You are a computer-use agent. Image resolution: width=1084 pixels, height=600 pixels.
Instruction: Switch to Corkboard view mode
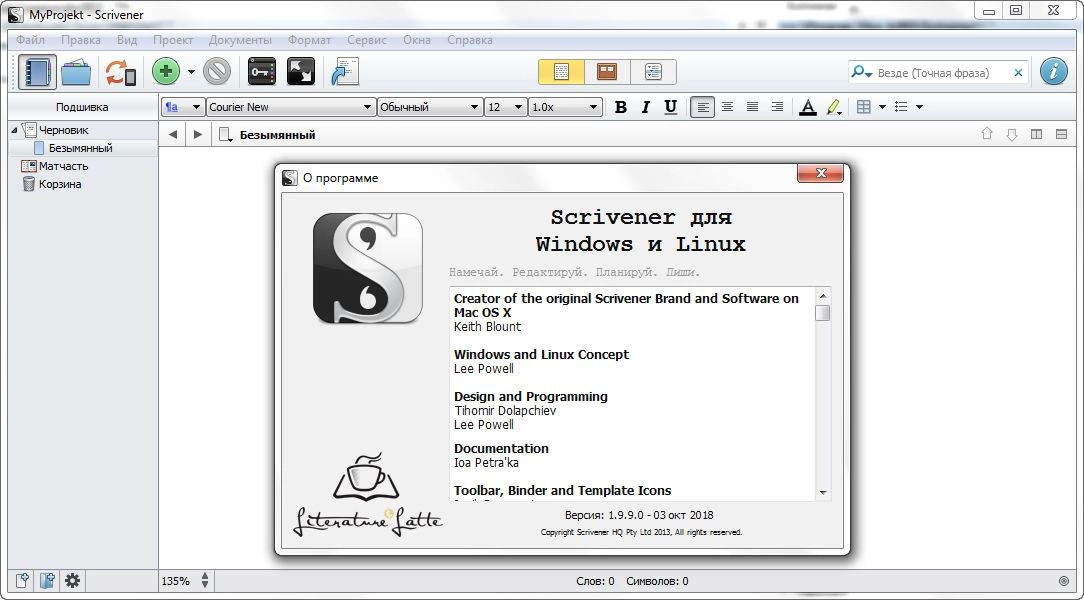(x=607, y=72)
